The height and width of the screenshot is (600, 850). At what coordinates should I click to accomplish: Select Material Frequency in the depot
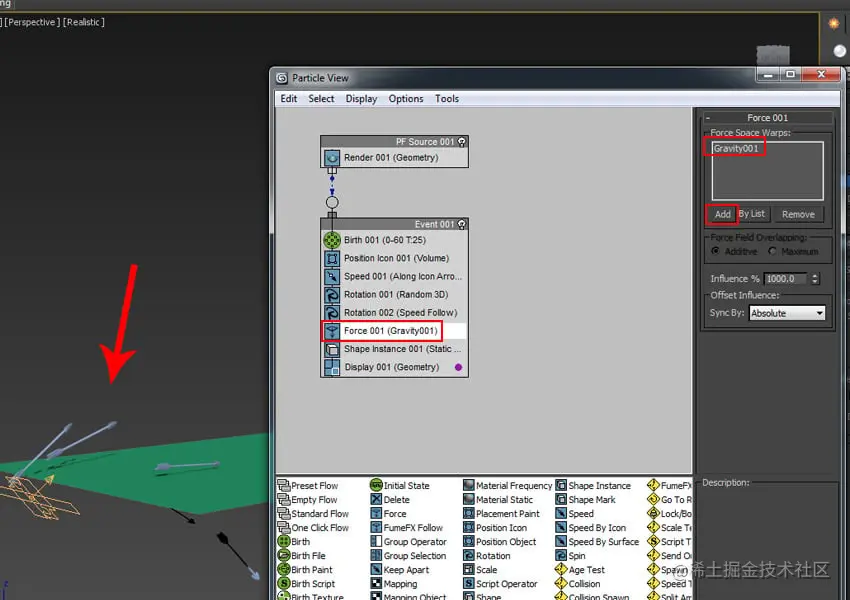(x=507, y=486)
